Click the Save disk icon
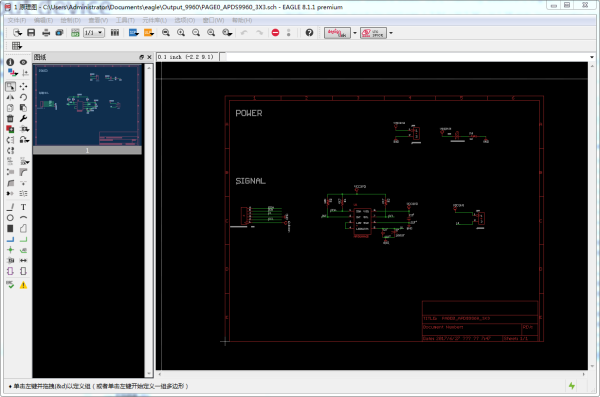Screen dimensions: 600x397 click(x=31, y=33)
